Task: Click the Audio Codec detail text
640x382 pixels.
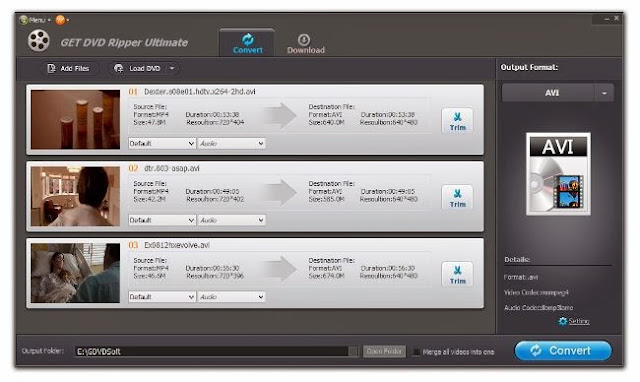Action: coord(538,307)
